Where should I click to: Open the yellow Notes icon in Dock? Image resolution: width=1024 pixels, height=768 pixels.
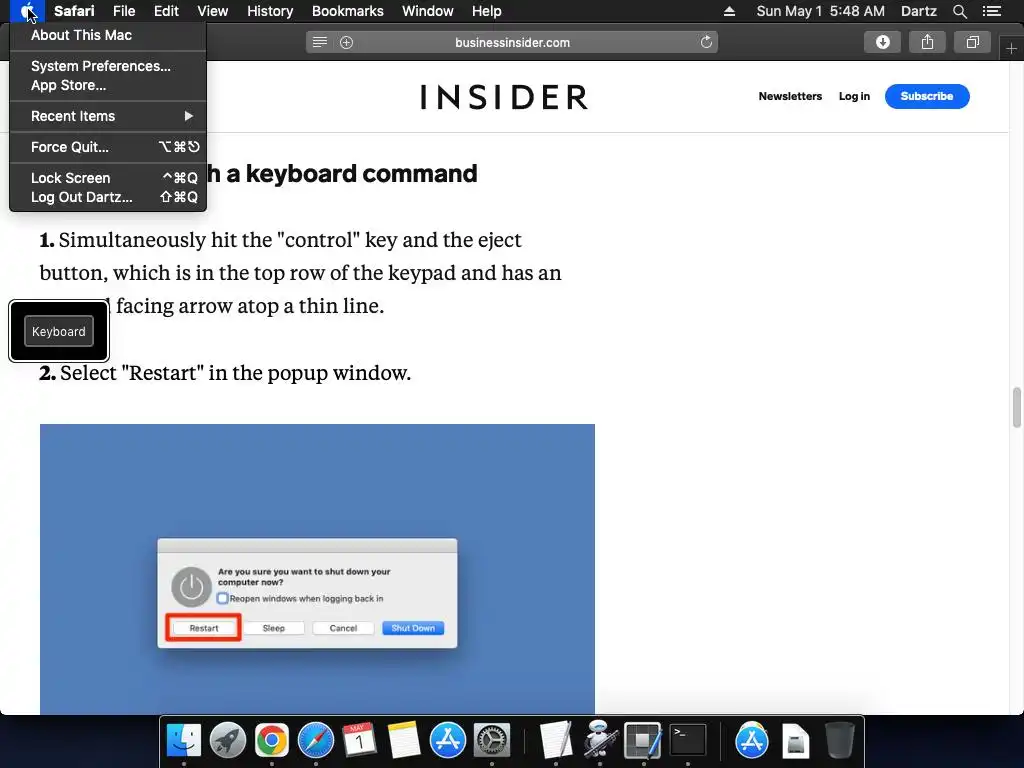pos(404,741)
